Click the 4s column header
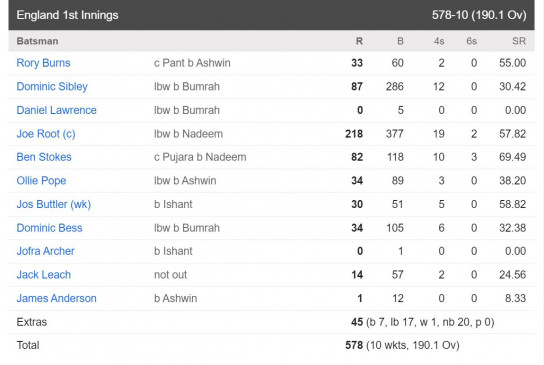 (x=439, y=41)
